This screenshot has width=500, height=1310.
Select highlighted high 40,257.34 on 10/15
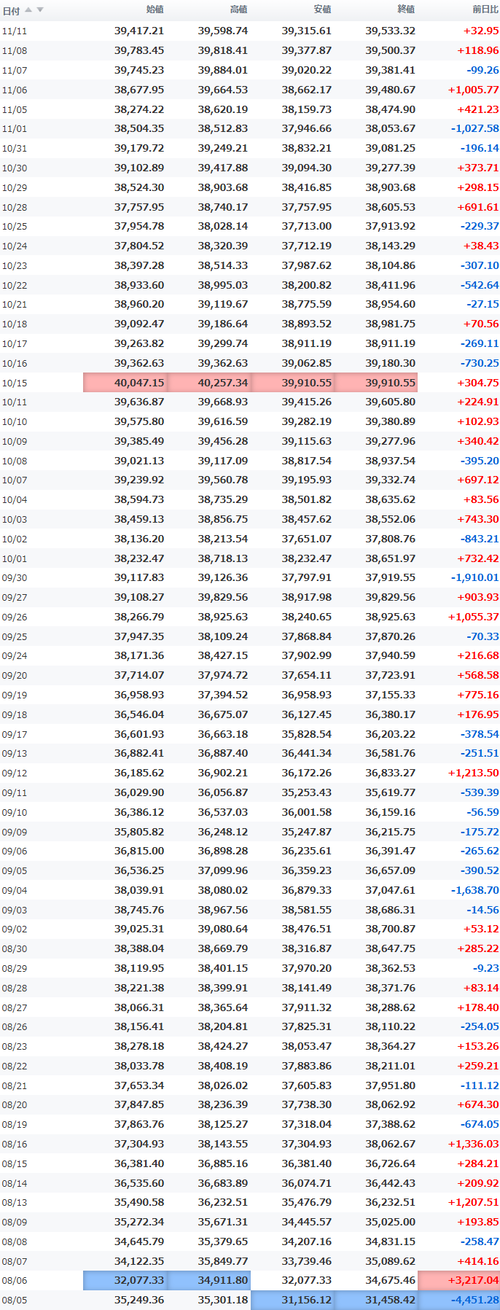click(x=209, y=382)
